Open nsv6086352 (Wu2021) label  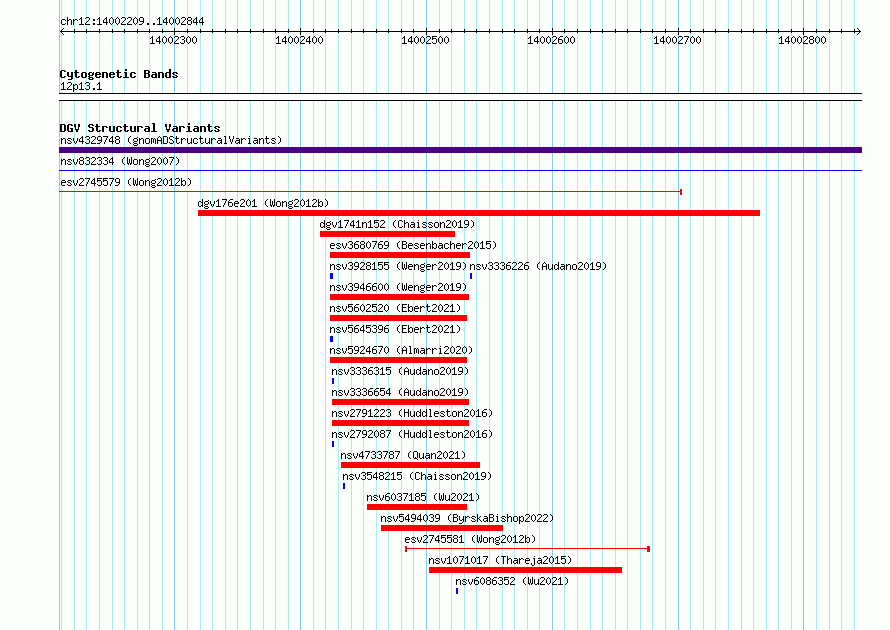point(512,581)
